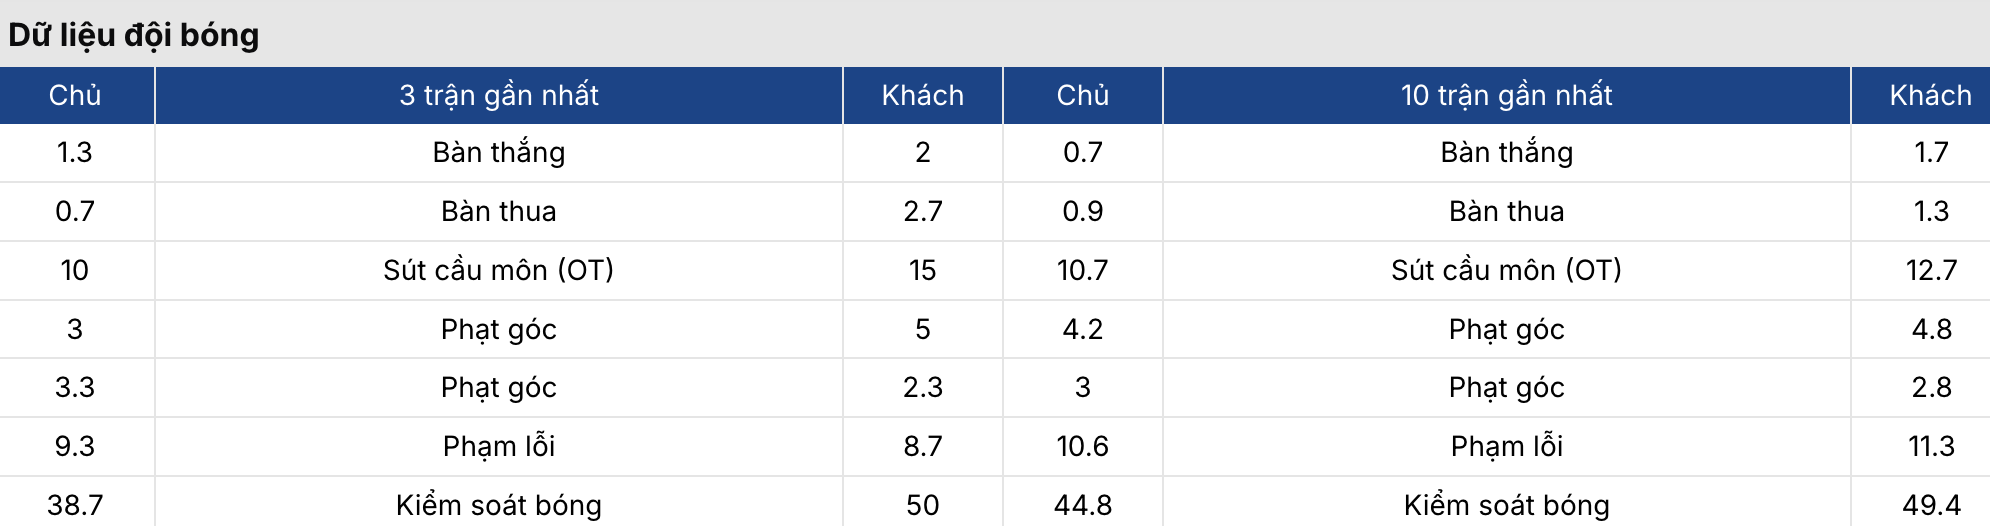Click the rightmost "Khách" column header
1990x526 pixels.
click(x=1930, y=95)
